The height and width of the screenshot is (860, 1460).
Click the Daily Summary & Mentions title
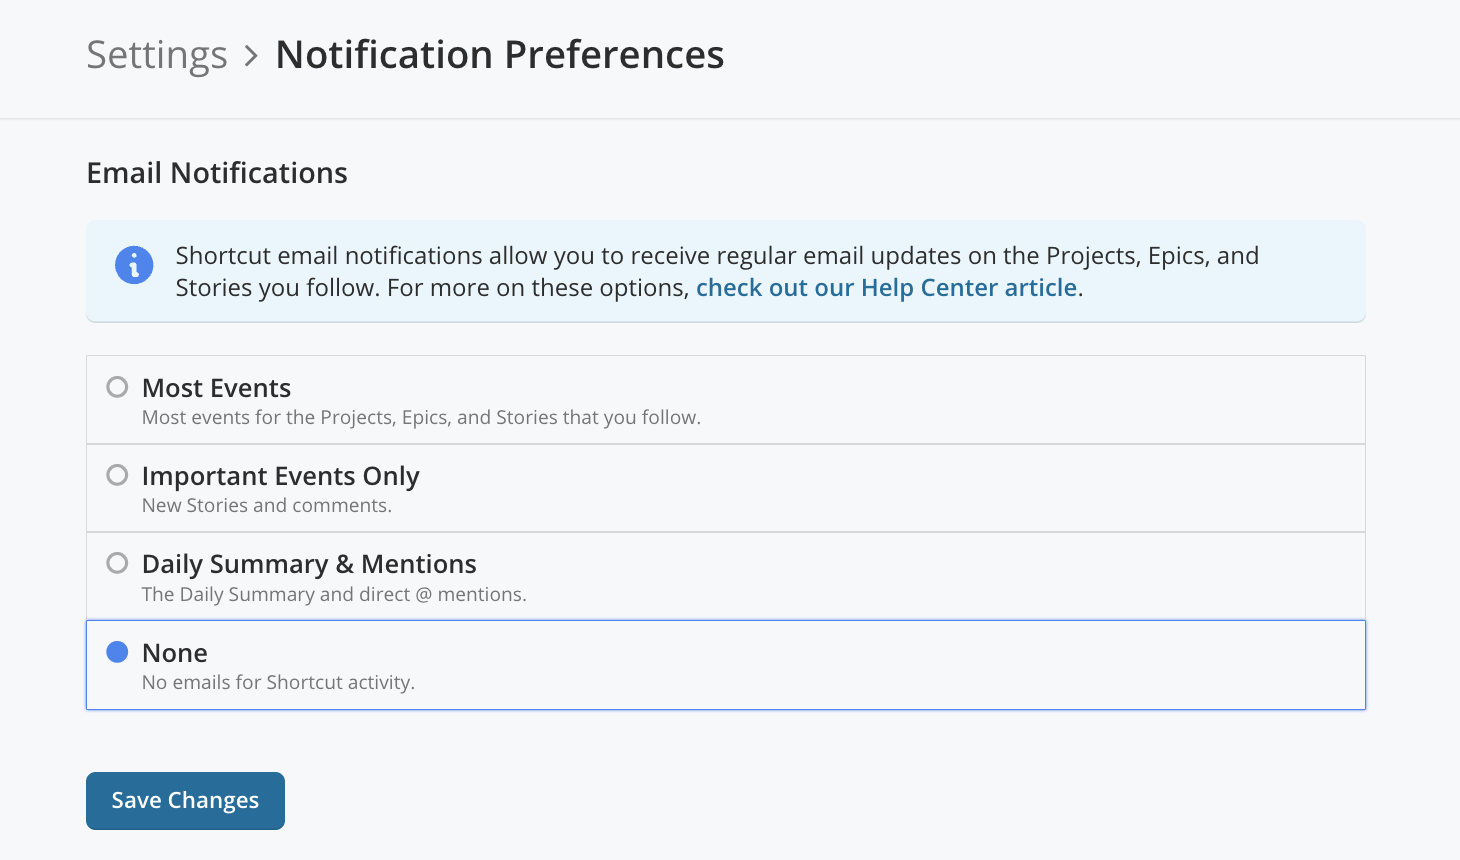click(x=309, y=564)
